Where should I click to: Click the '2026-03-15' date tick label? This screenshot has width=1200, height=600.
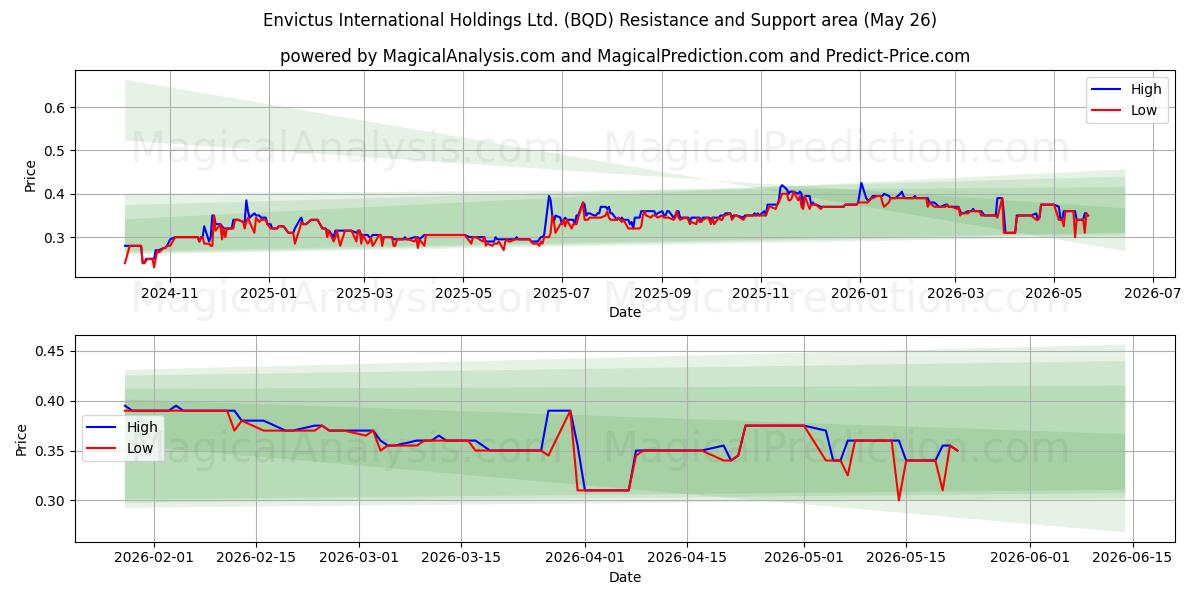click(x=460, y=559)
